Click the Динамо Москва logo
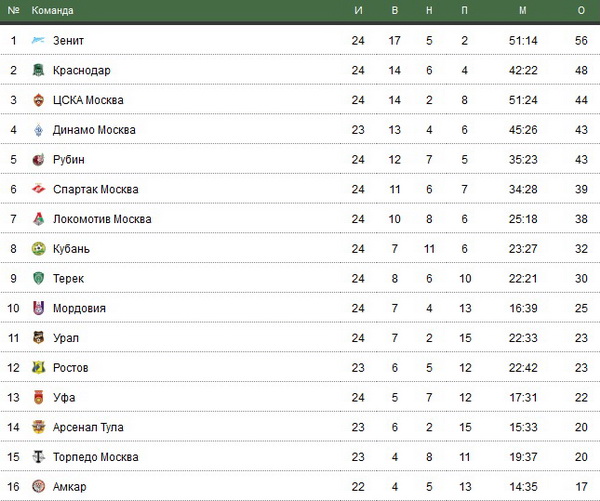 tap(38, 130)
